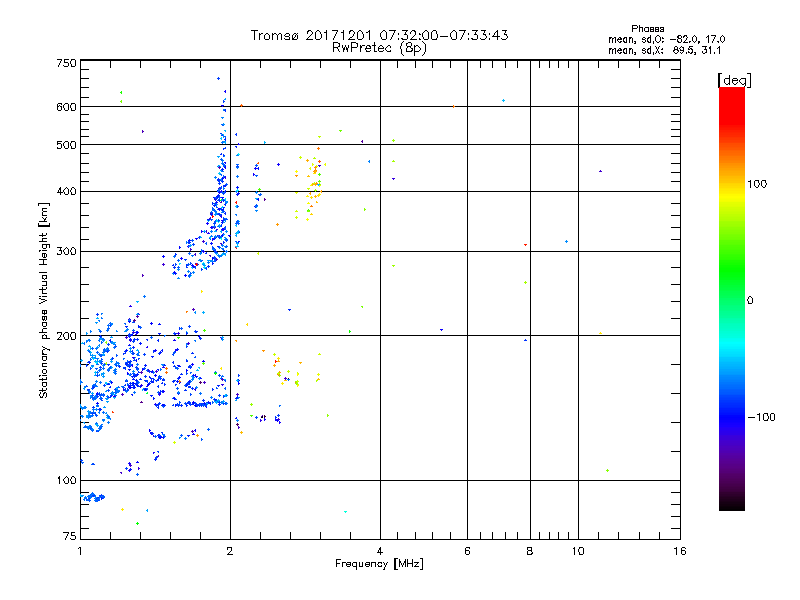Click the y-axis tick label '75'
This screenshot has width=800, height=600.
click(x=70, y=536)
